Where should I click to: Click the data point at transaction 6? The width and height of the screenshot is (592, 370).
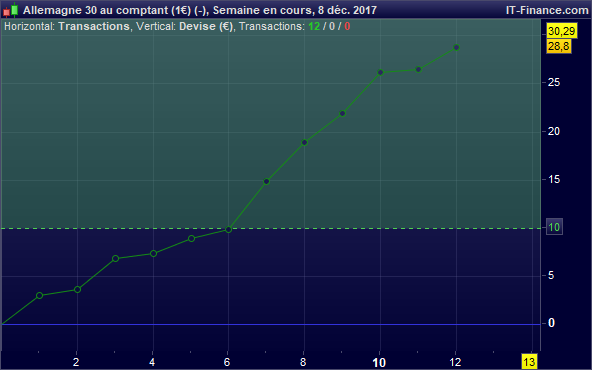[228, 229]
